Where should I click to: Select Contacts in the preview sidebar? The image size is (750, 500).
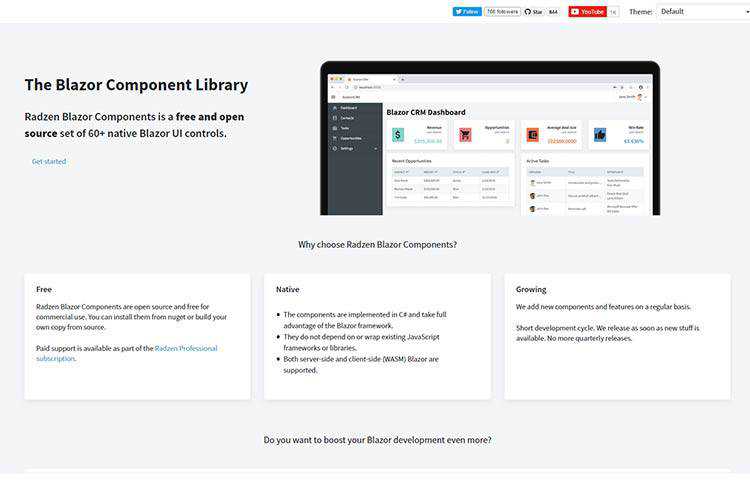tap(347, 118)
